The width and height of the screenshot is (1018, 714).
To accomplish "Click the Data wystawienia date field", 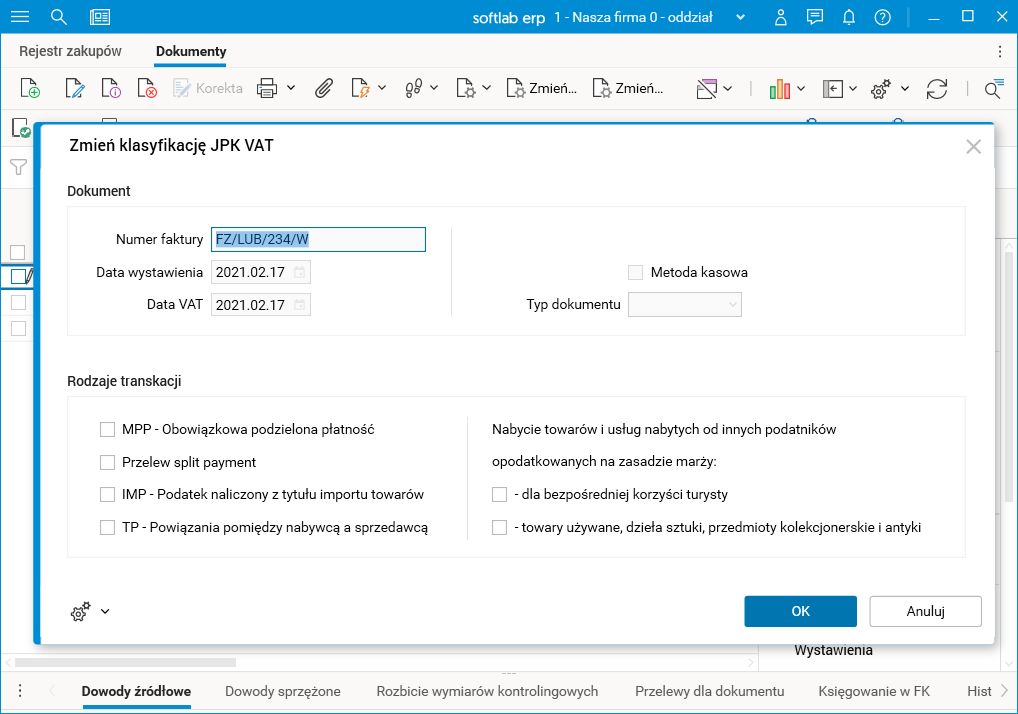I will point(260,272).
